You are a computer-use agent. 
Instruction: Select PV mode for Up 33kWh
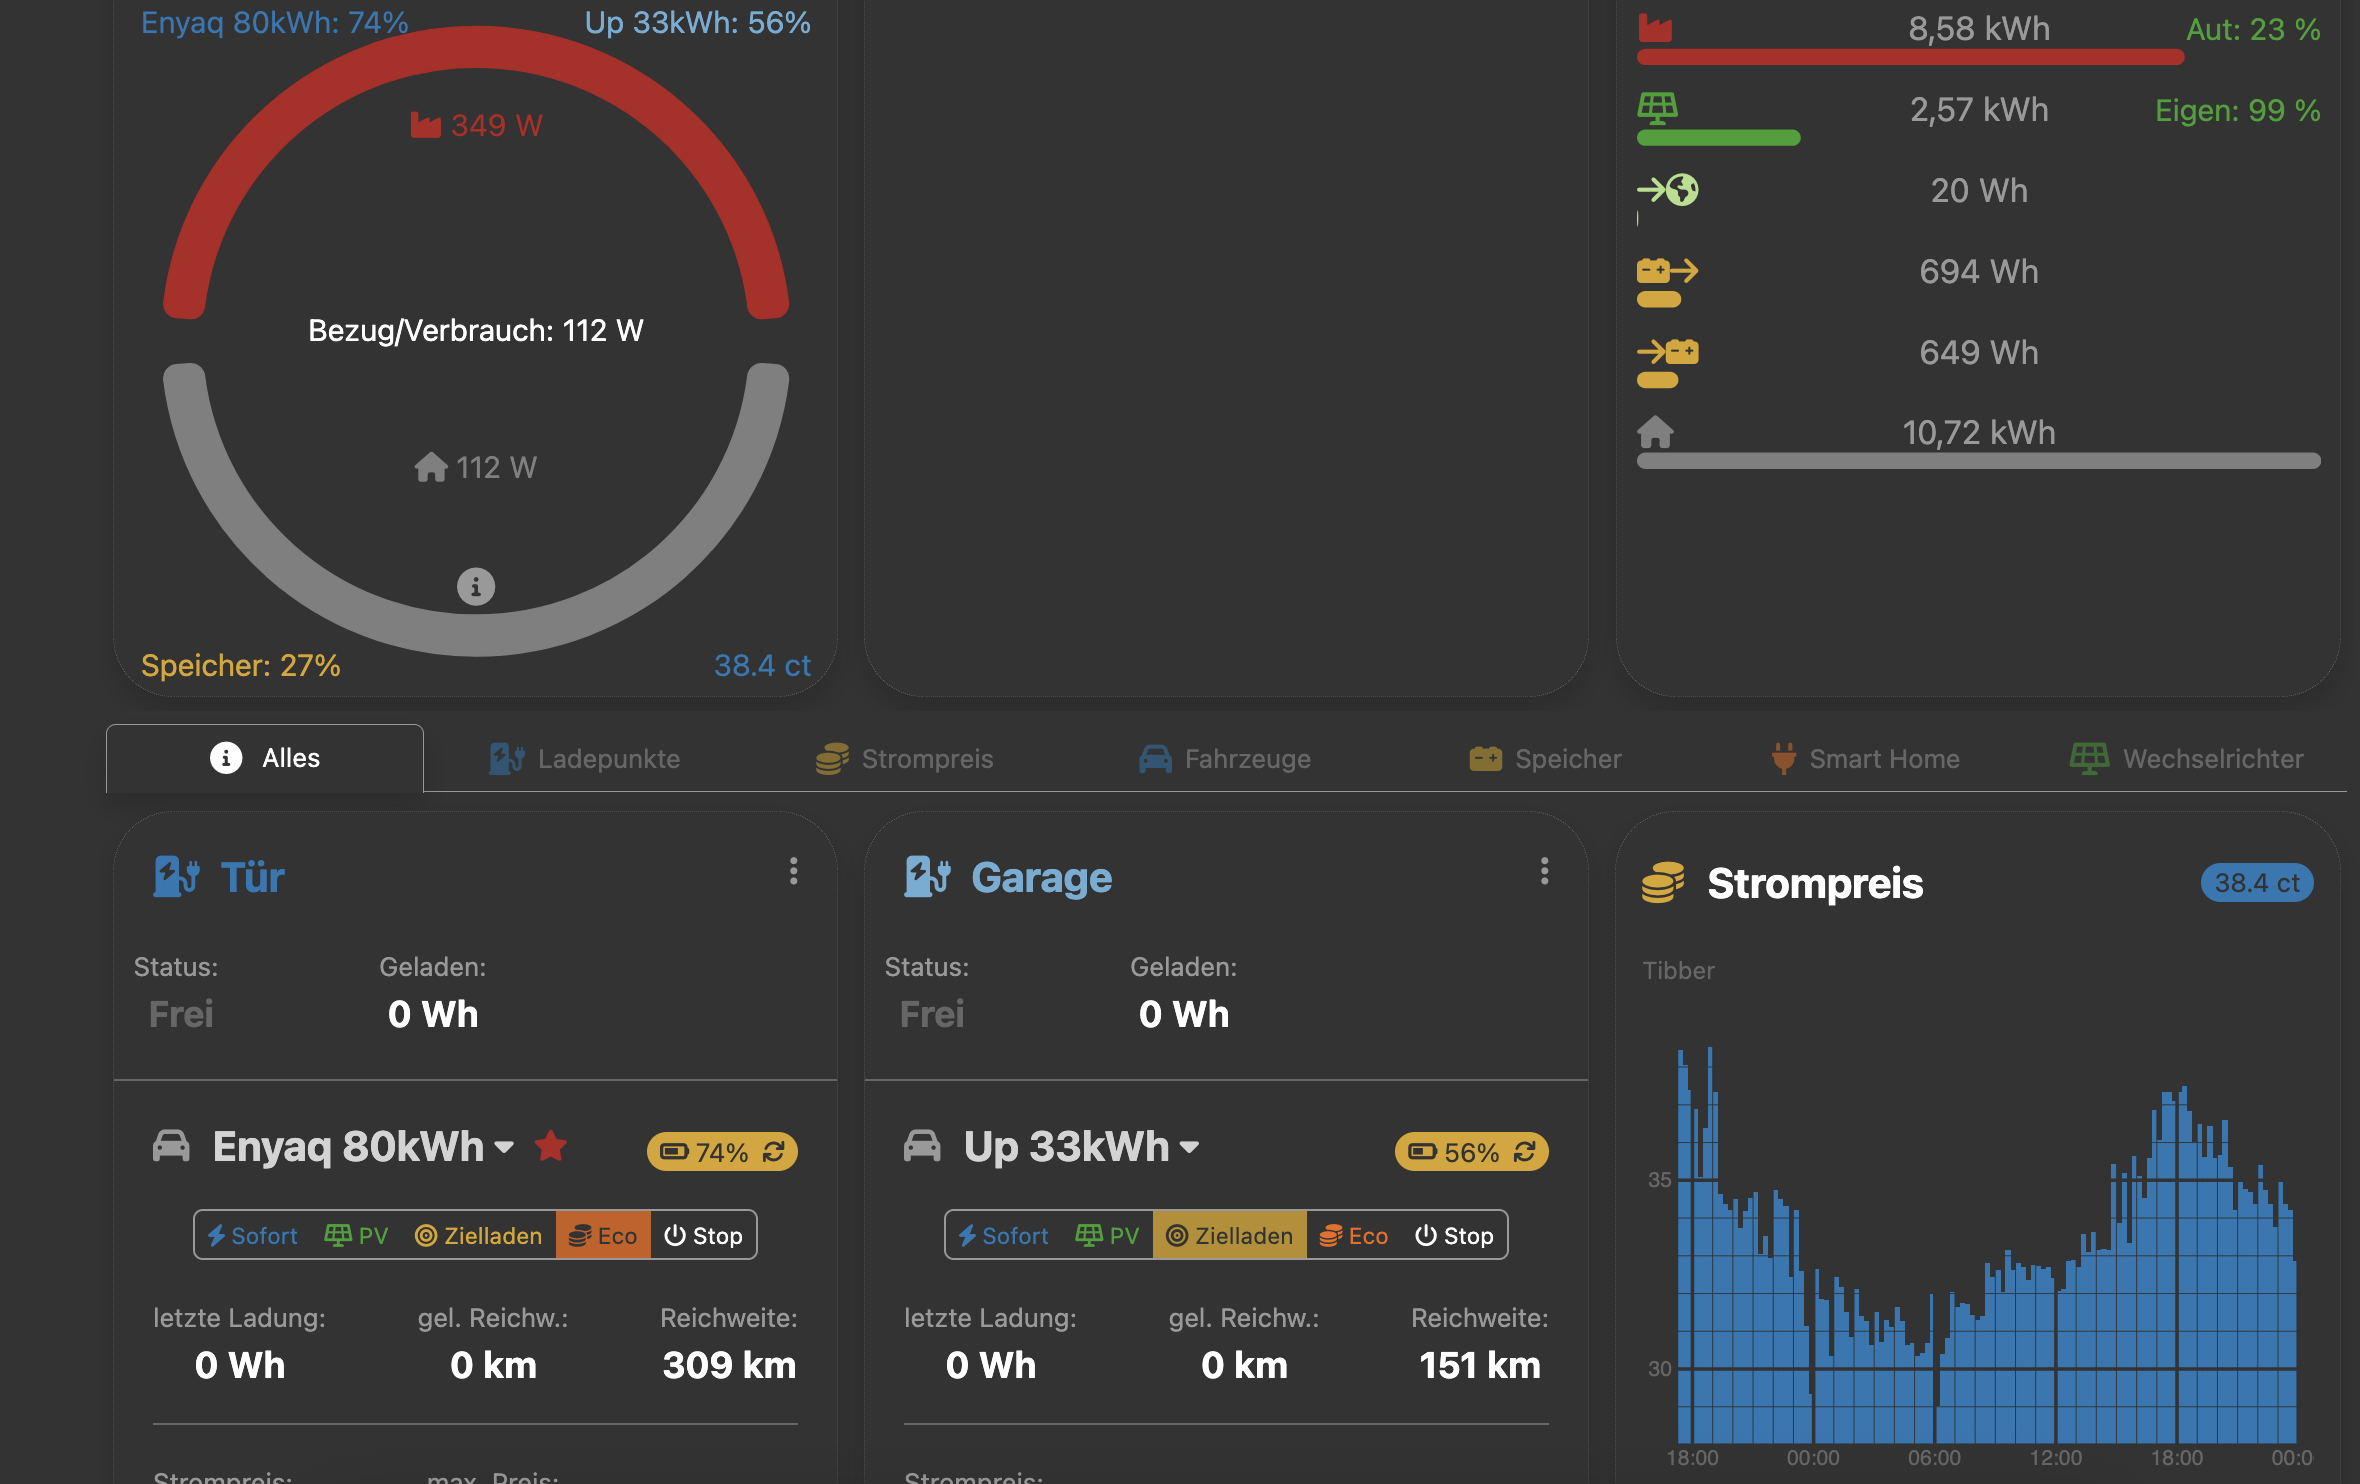tap(1107, 1236)
